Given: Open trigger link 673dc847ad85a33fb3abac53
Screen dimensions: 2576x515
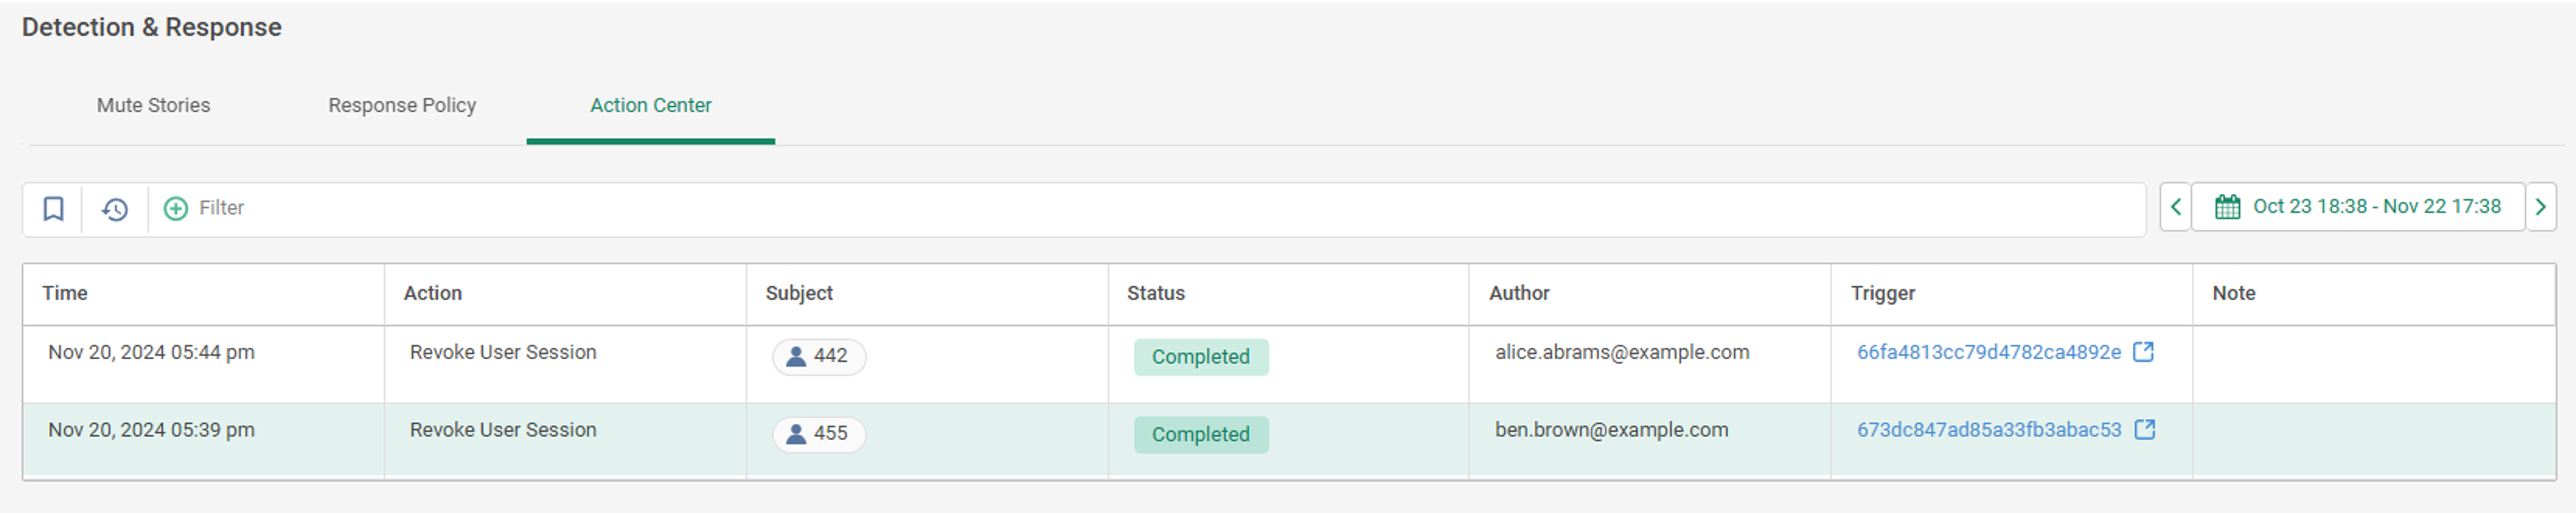Looking at the screenshot, I should (1988, 430).
